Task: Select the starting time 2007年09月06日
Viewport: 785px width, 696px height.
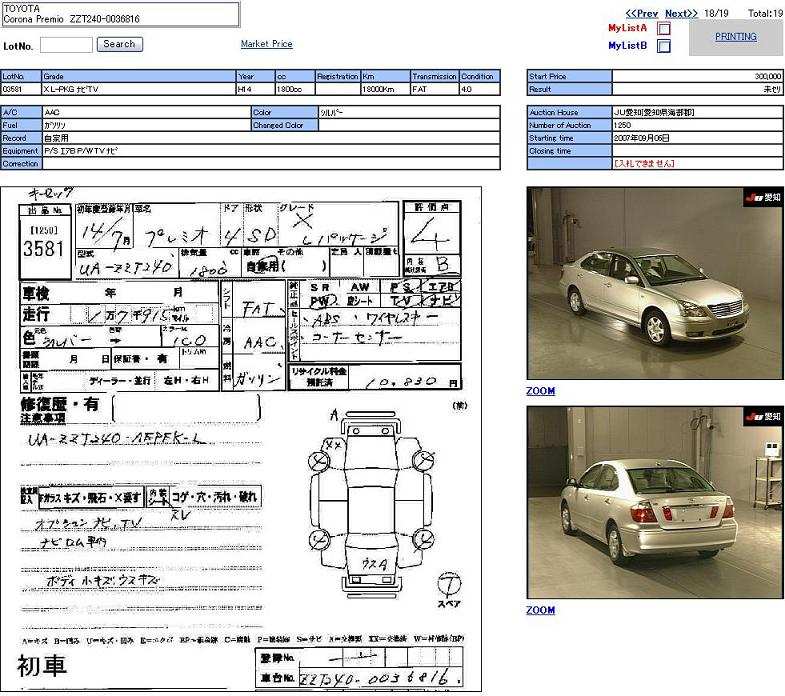Action: coord(697,138)
